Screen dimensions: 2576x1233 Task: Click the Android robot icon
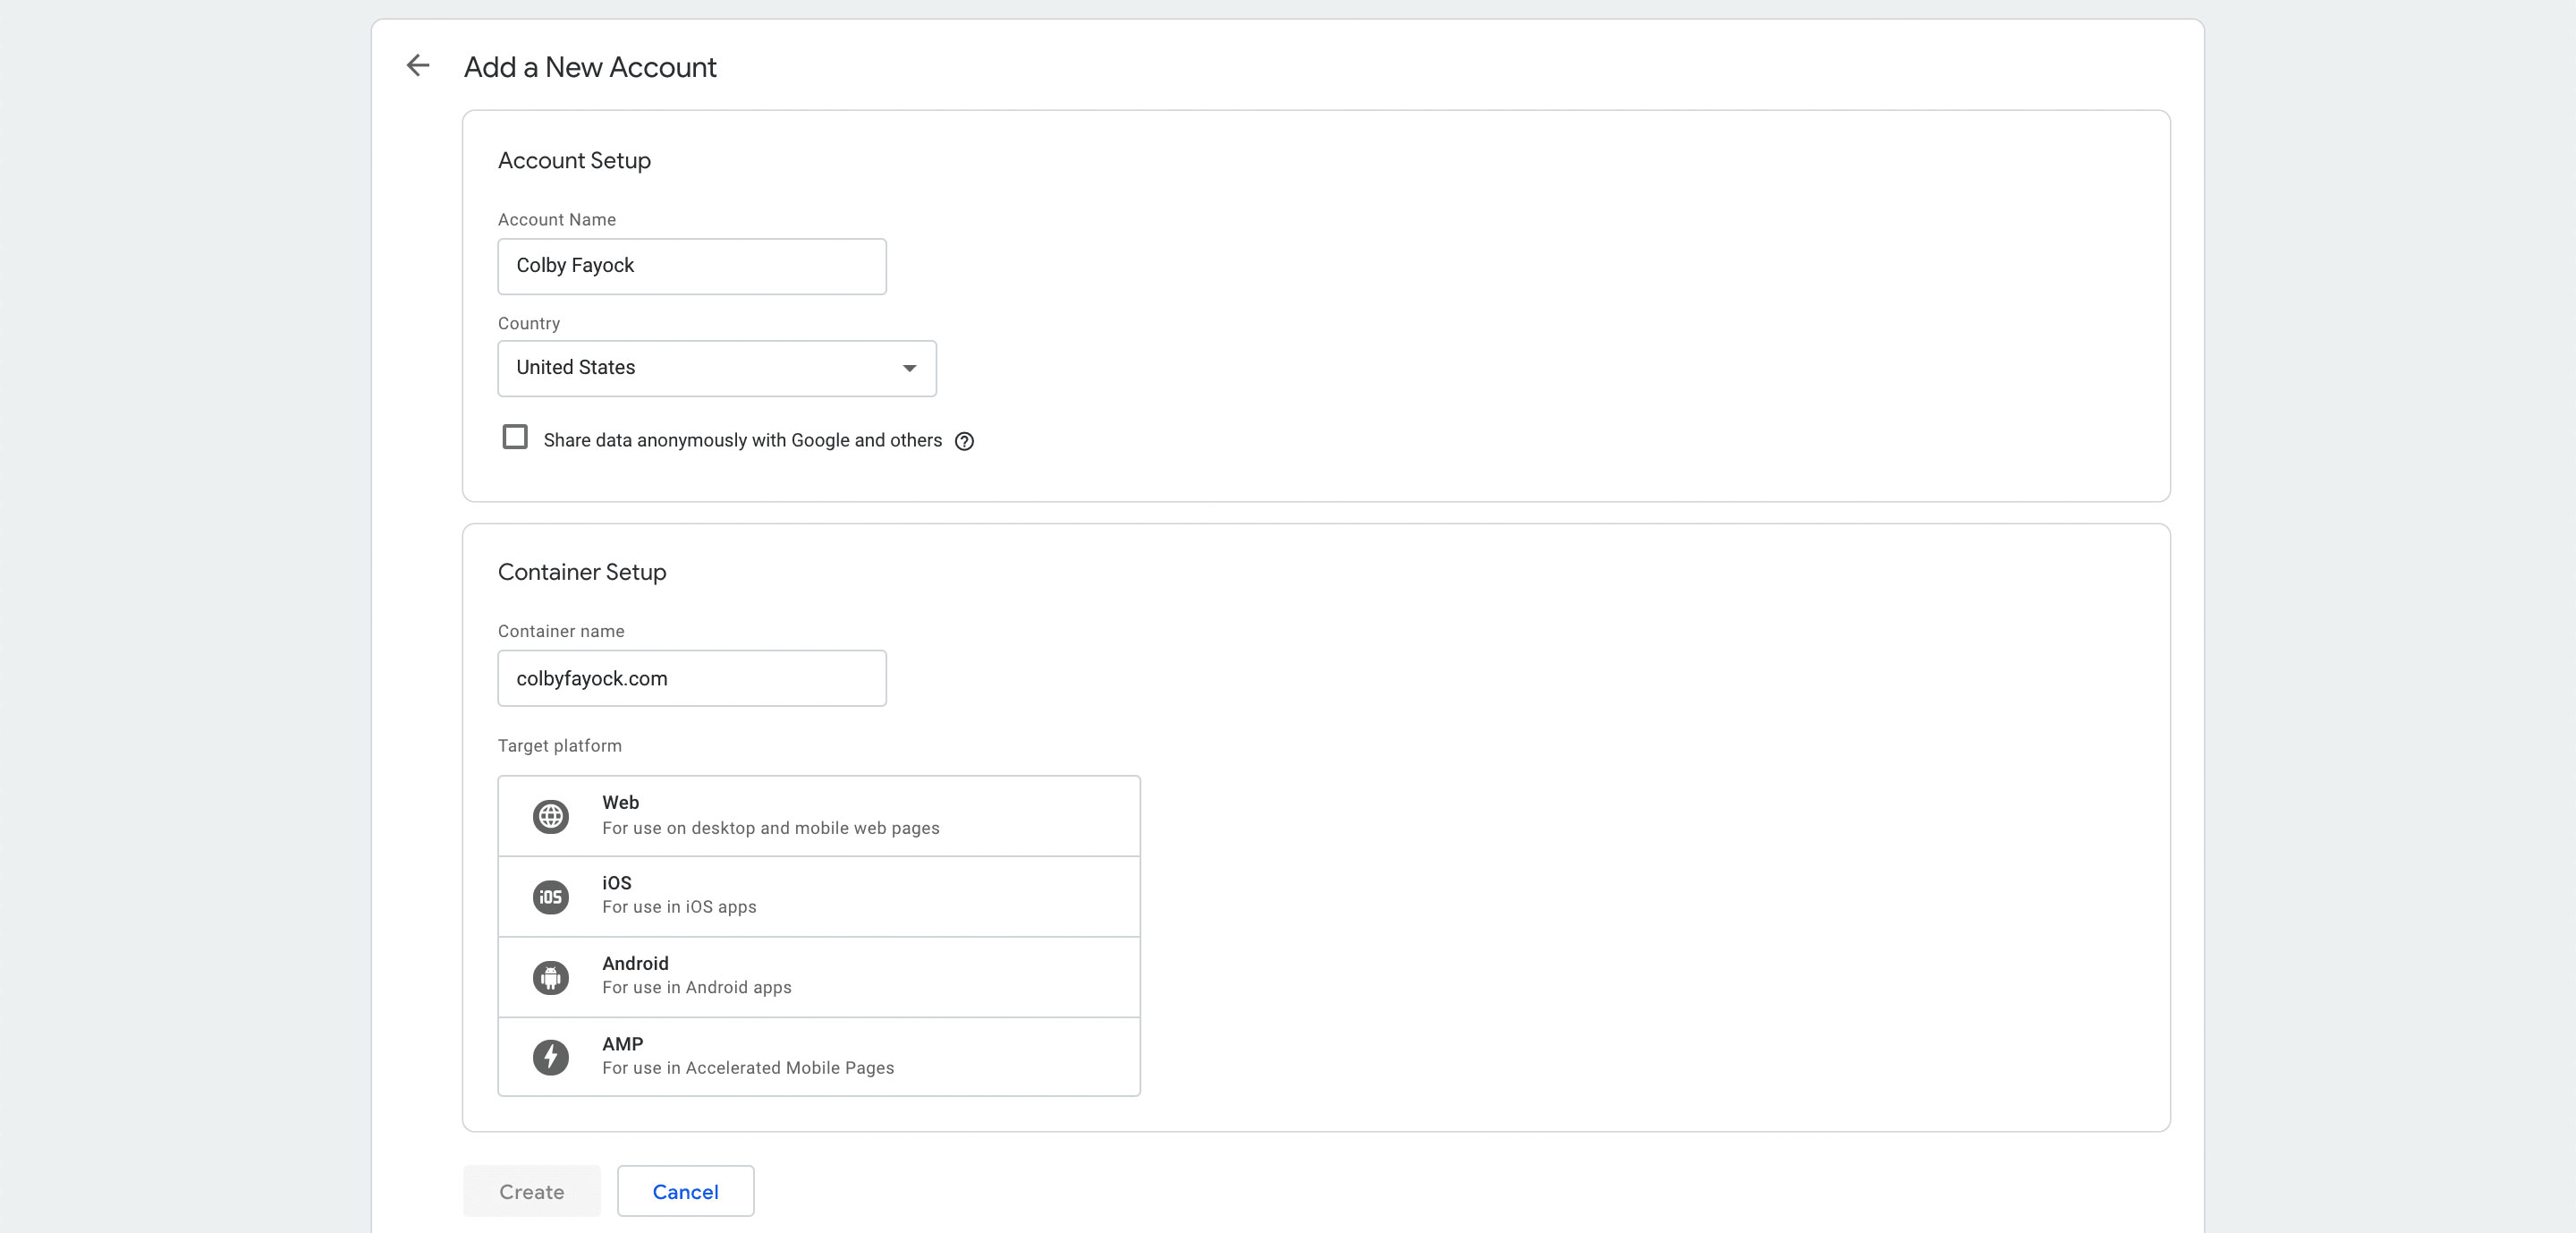[550, 977]
